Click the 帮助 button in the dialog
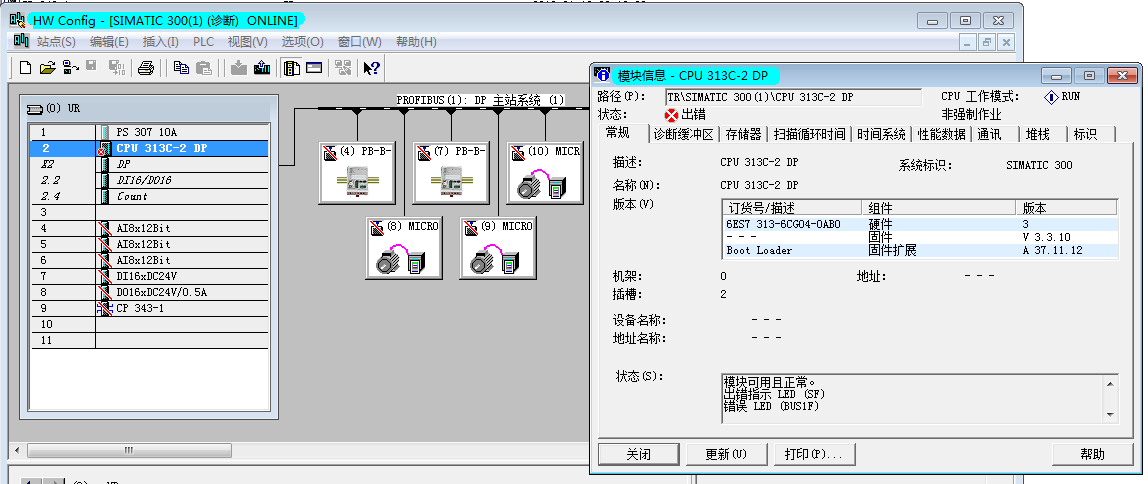Image resolution: width=1148 pixels, height=484 pixels. point(1092,454)
